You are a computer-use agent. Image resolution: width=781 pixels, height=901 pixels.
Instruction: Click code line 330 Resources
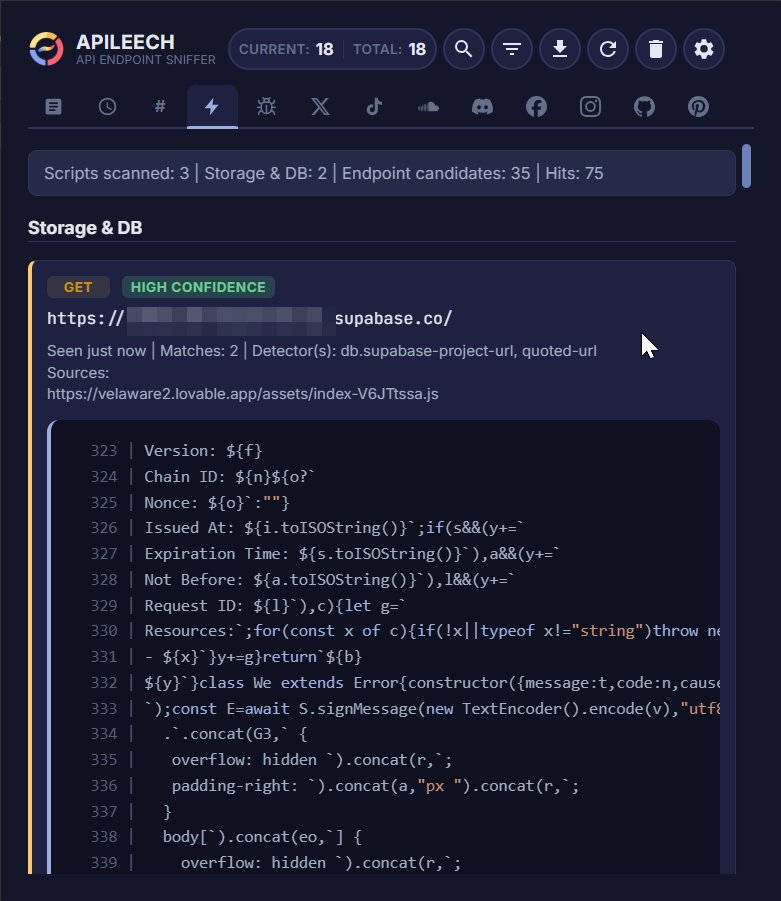[432, 630]
